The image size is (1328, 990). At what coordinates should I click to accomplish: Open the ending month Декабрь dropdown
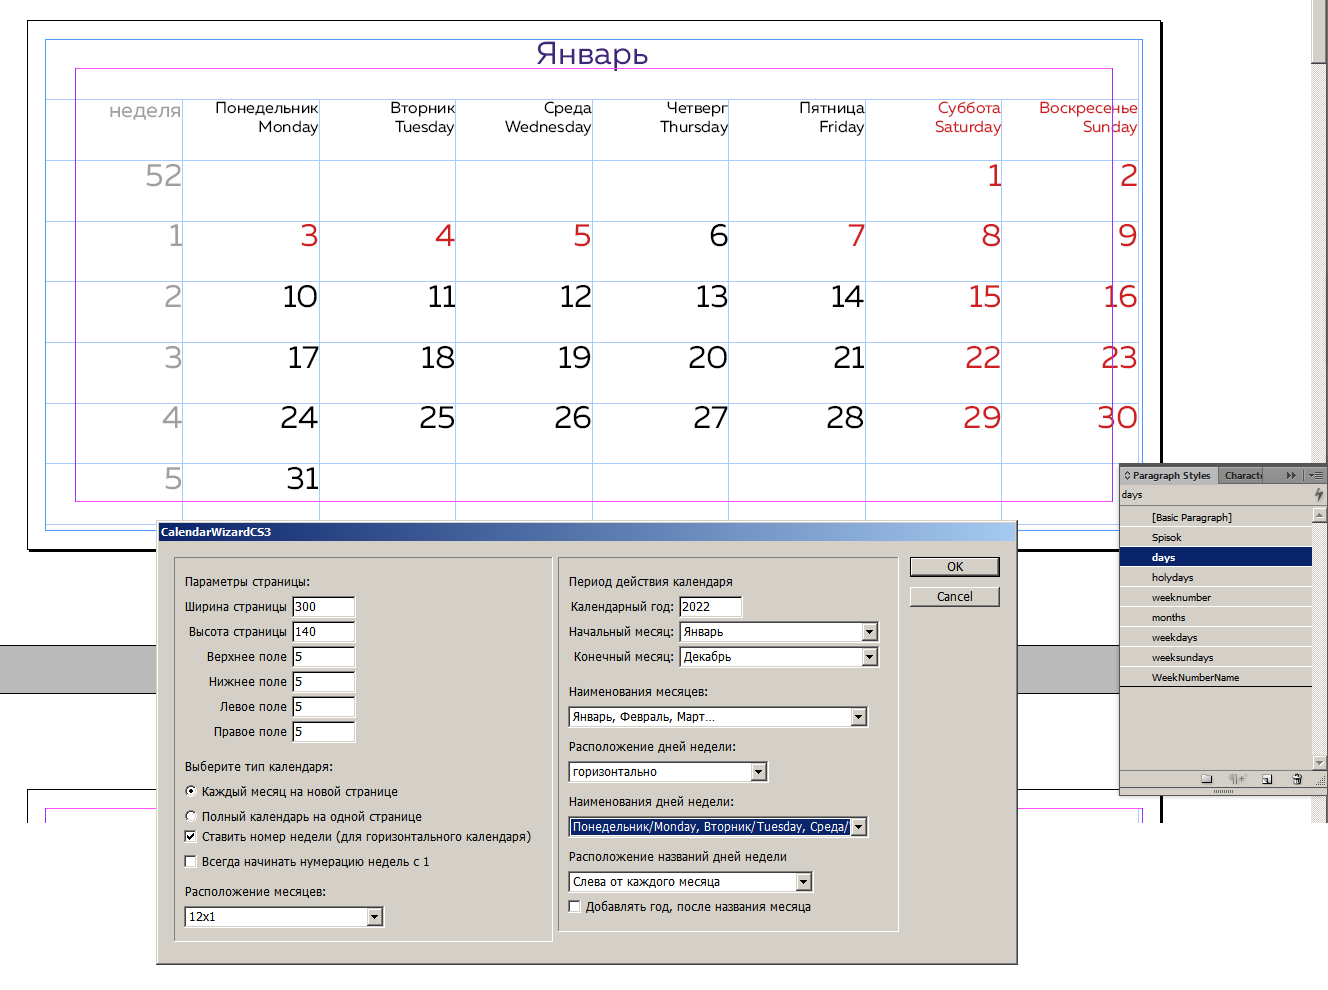pyautogui.click(x=869, y=657)
